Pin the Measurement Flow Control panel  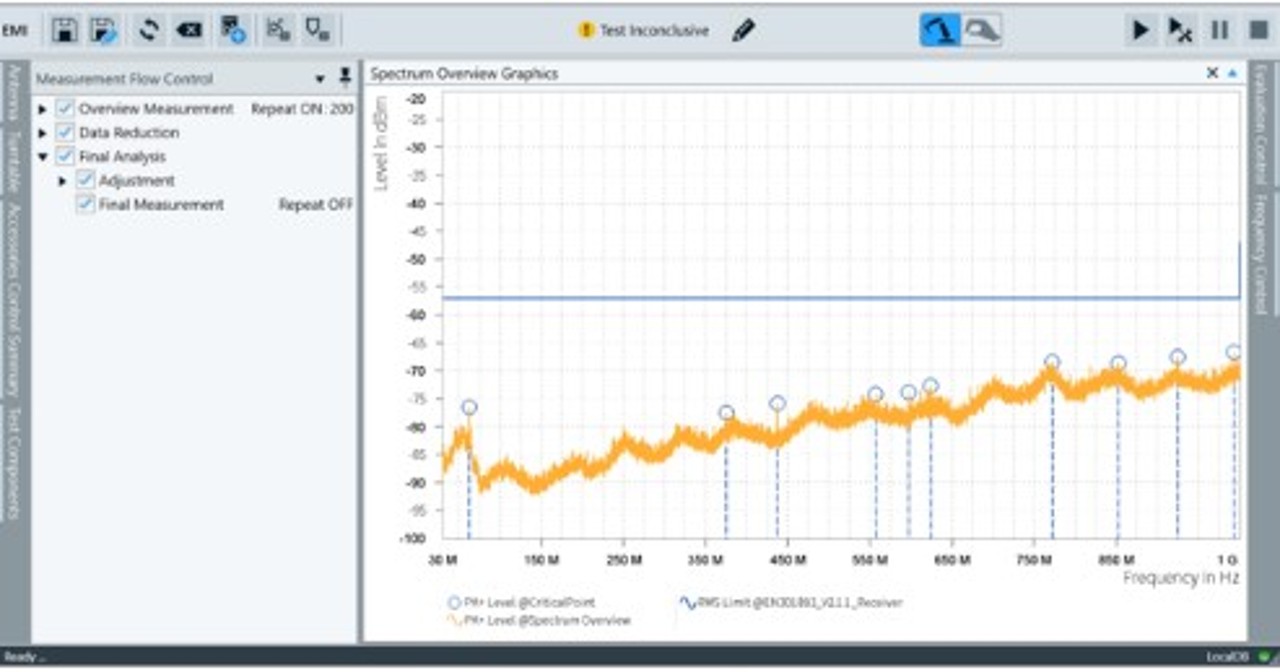(x=345, y=77)
